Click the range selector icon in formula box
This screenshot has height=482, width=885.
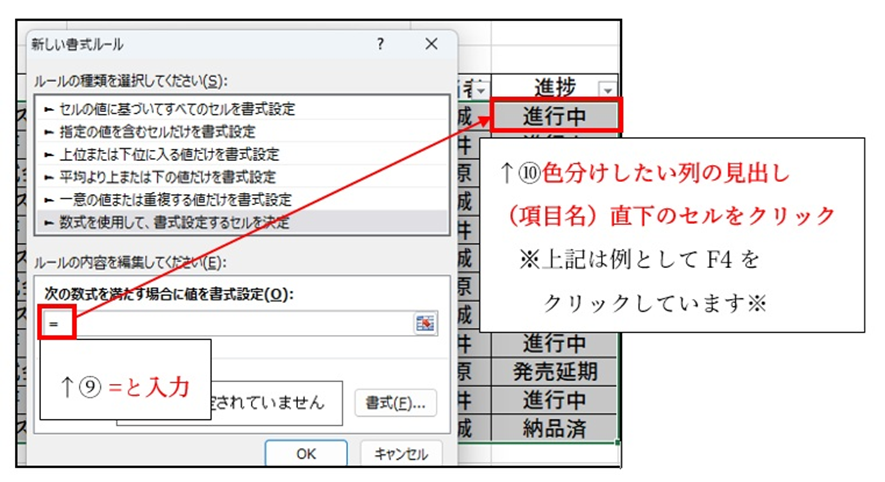(x=426, y=322)
